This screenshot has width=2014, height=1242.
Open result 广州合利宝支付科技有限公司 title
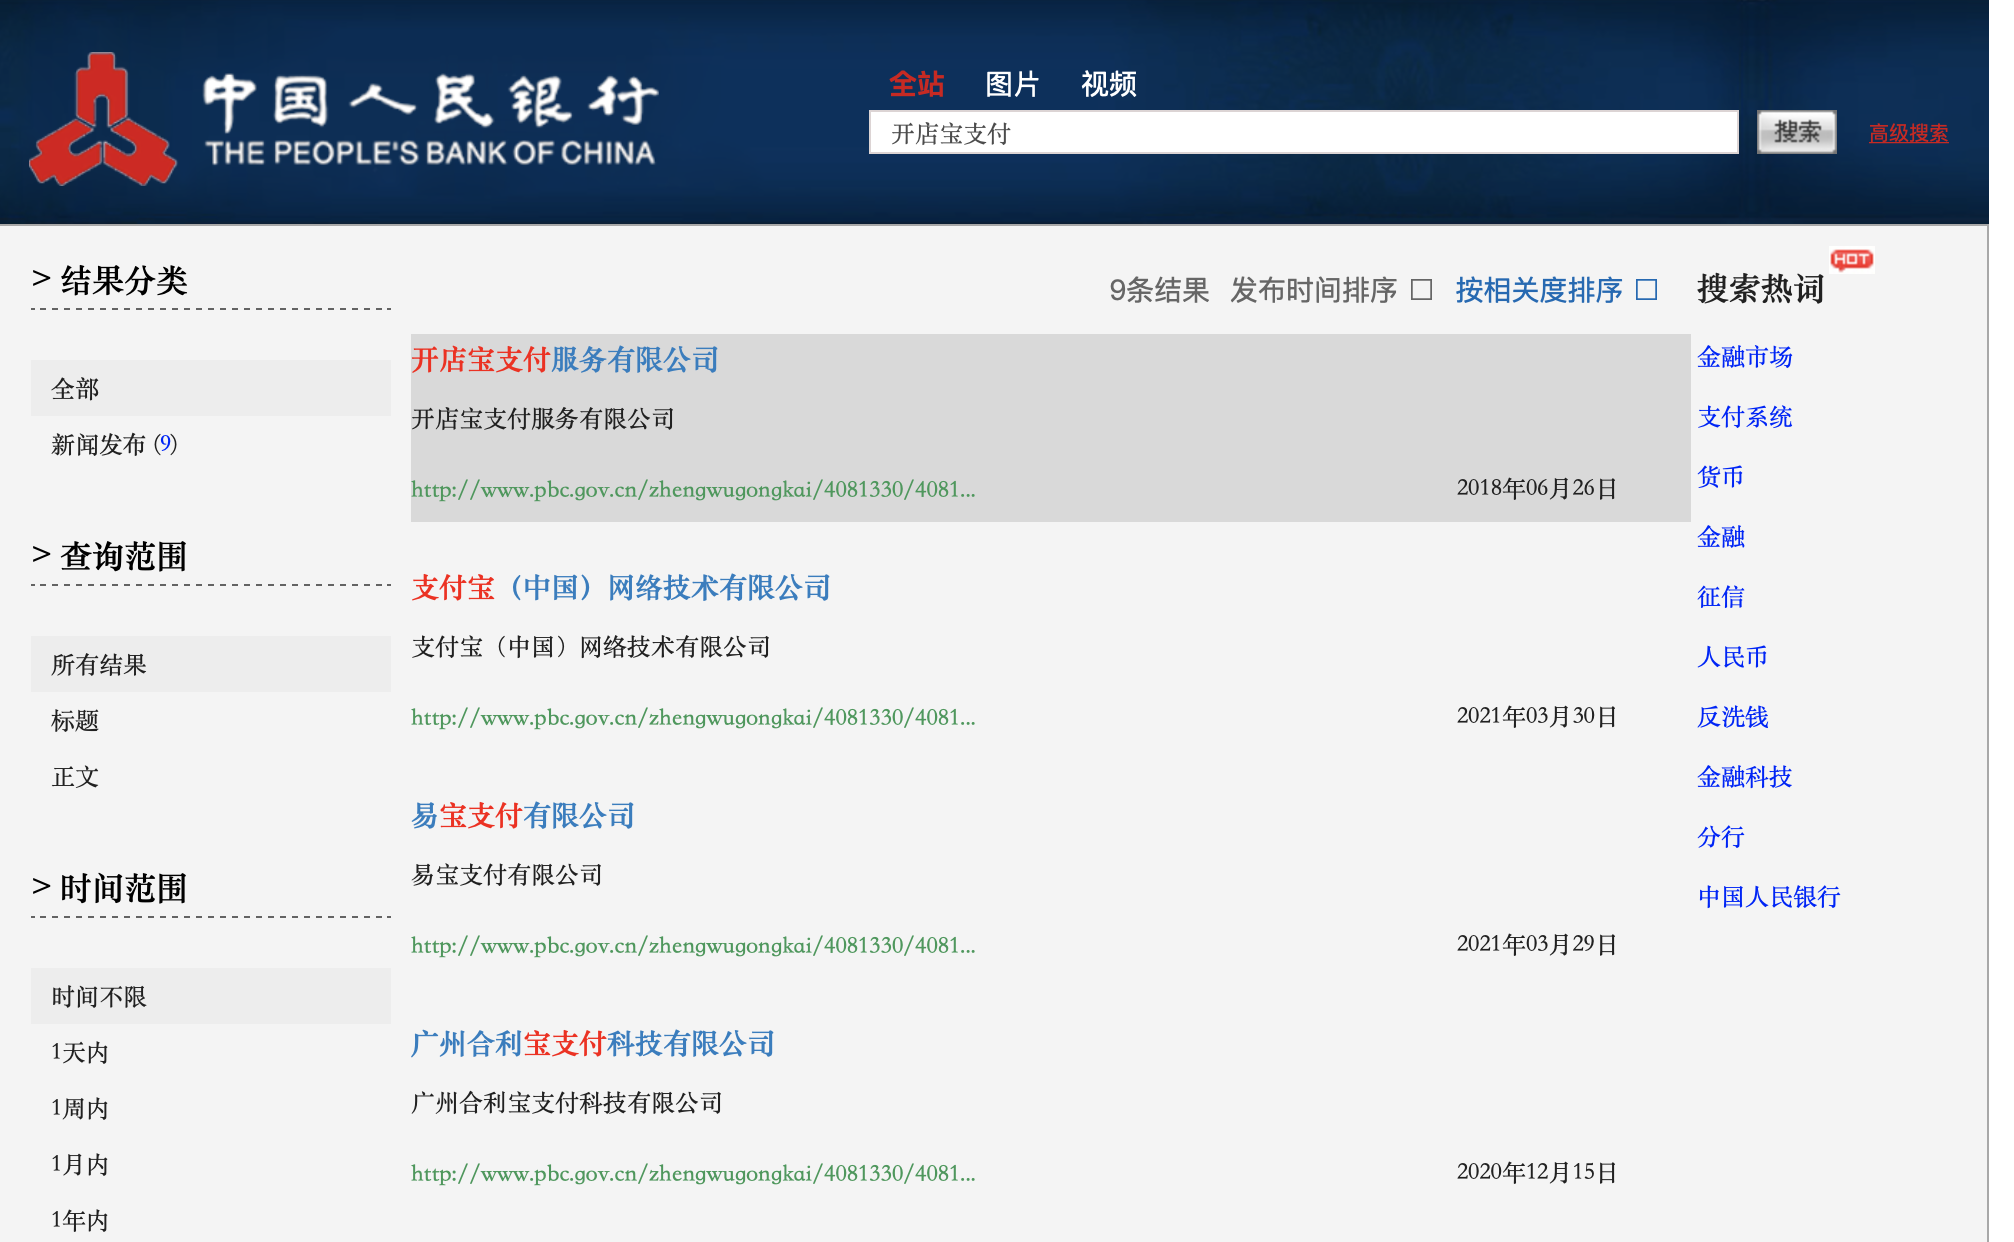coord(593,1044)
